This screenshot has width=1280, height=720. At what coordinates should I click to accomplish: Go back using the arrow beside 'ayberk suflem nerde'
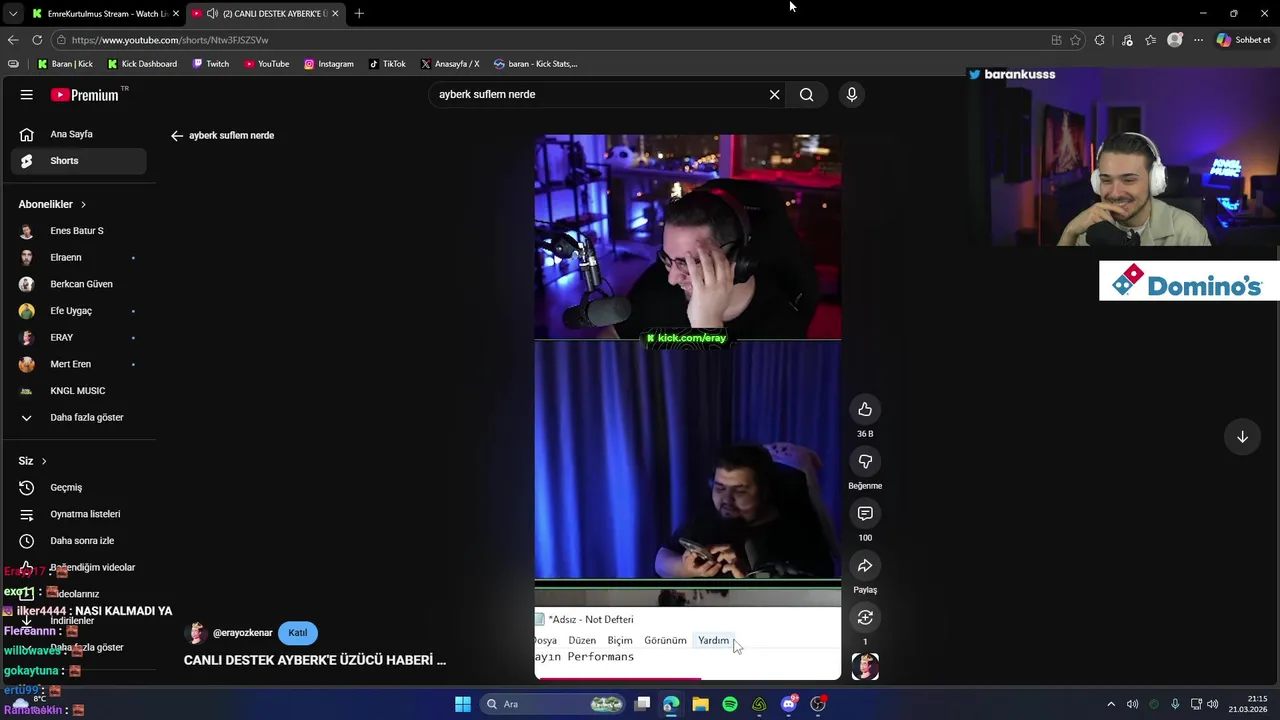coord(177,135)
